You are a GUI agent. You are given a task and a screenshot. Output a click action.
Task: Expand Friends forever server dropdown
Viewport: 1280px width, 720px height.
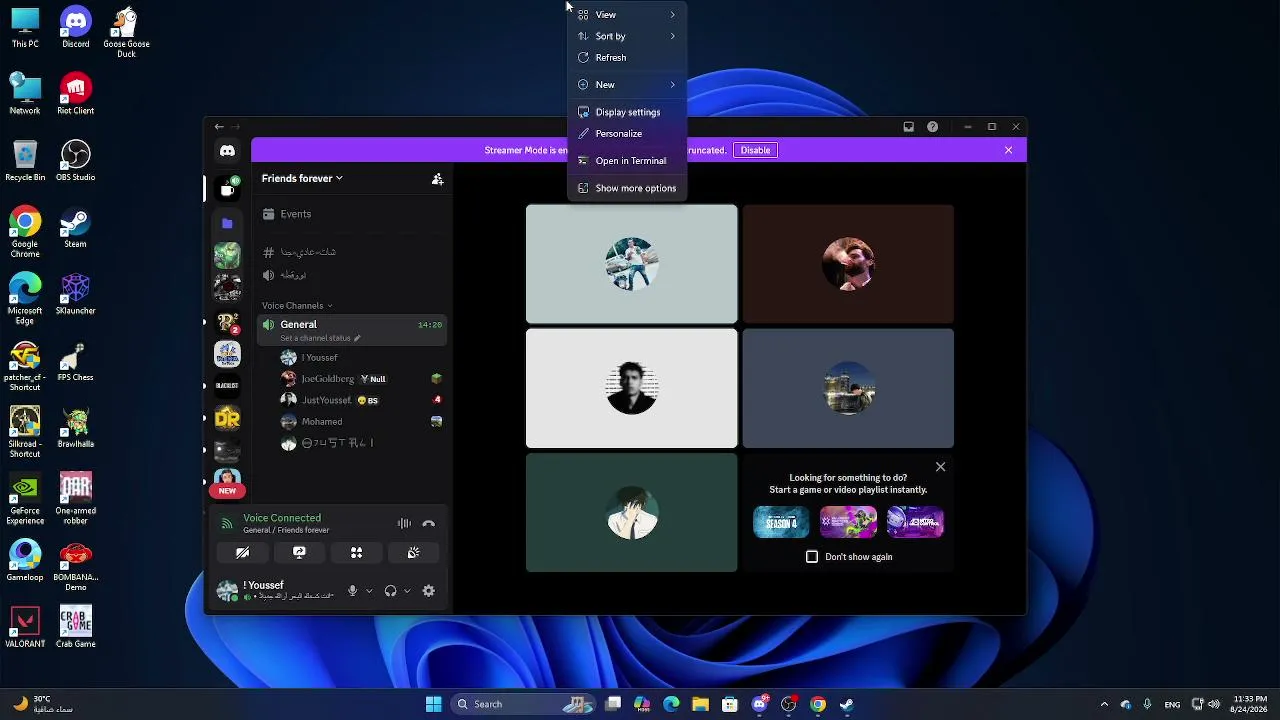(302, 179)
